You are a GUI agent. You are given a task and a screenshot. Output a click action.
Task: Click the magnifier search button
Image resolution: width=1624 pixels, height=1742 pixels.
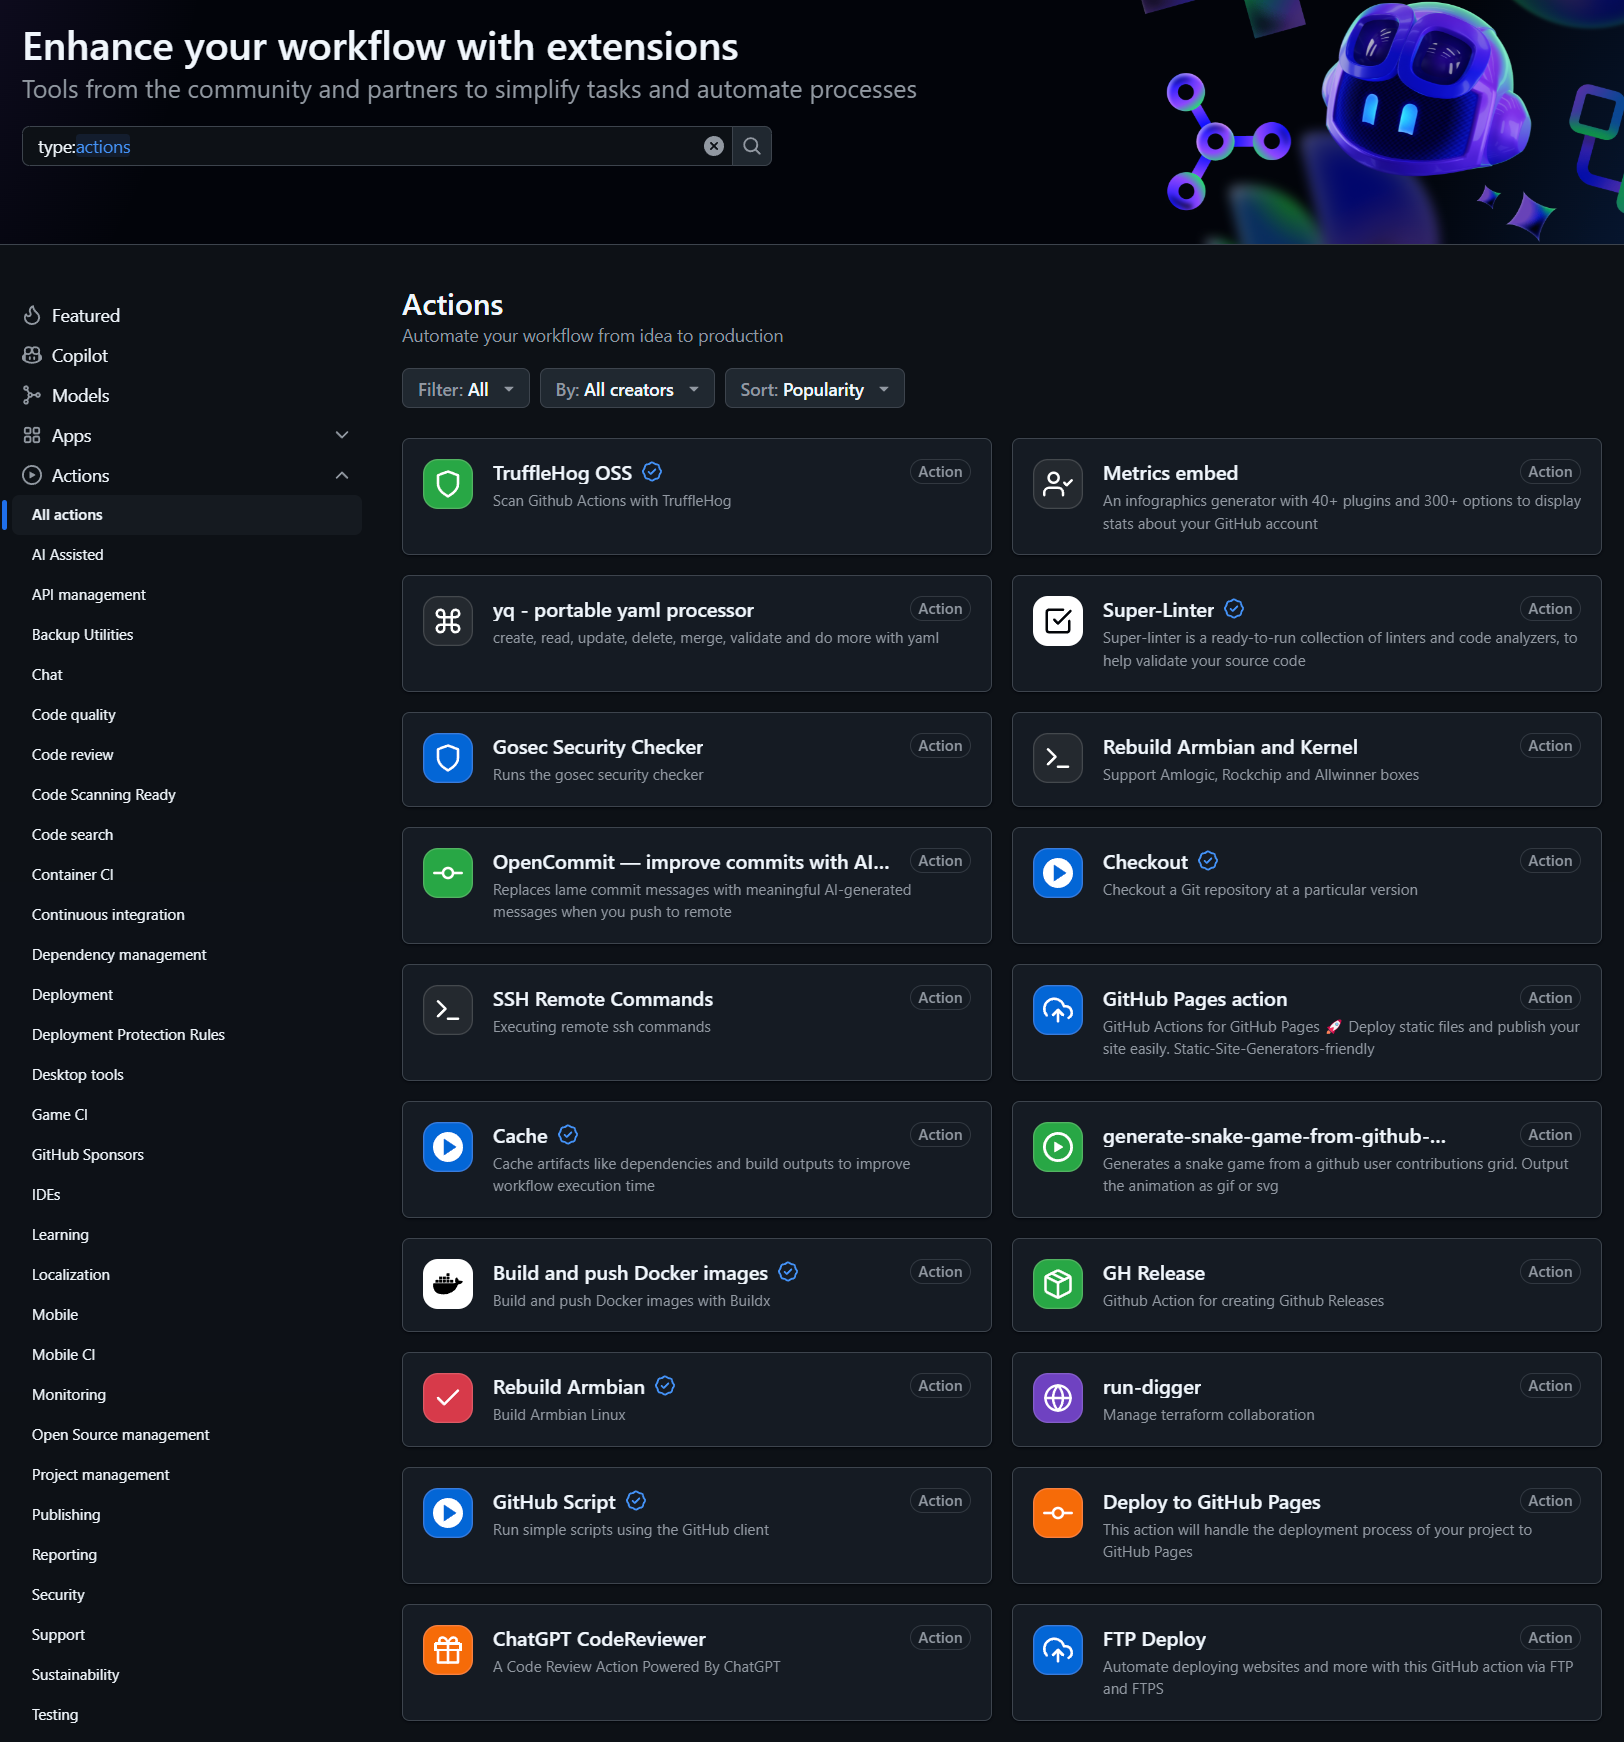click(x=752, y=146)
